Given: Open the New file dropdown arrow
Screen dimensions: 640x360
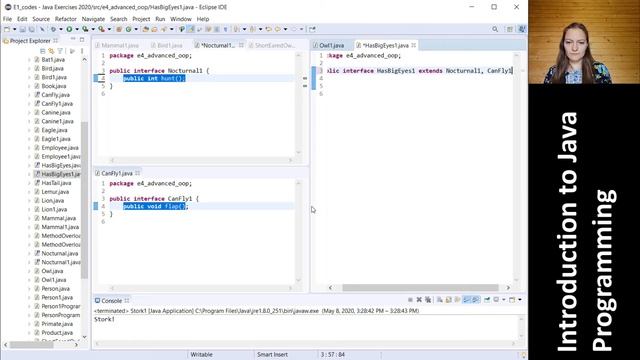Looking at the screenshot, I should 14,29.
